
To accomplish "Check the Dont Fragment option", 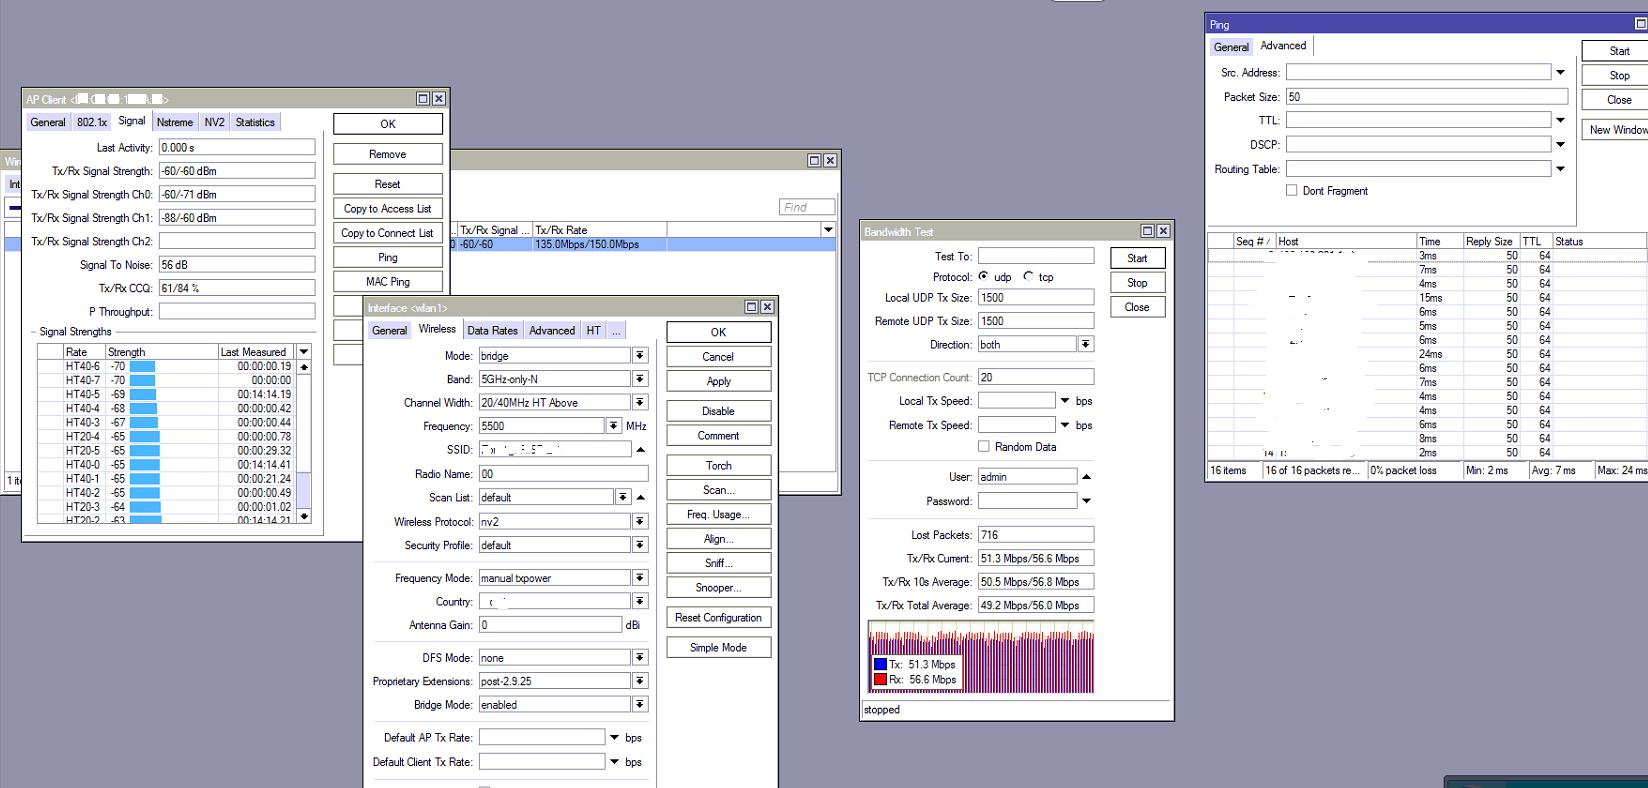I will click(x=1292, y=190).
